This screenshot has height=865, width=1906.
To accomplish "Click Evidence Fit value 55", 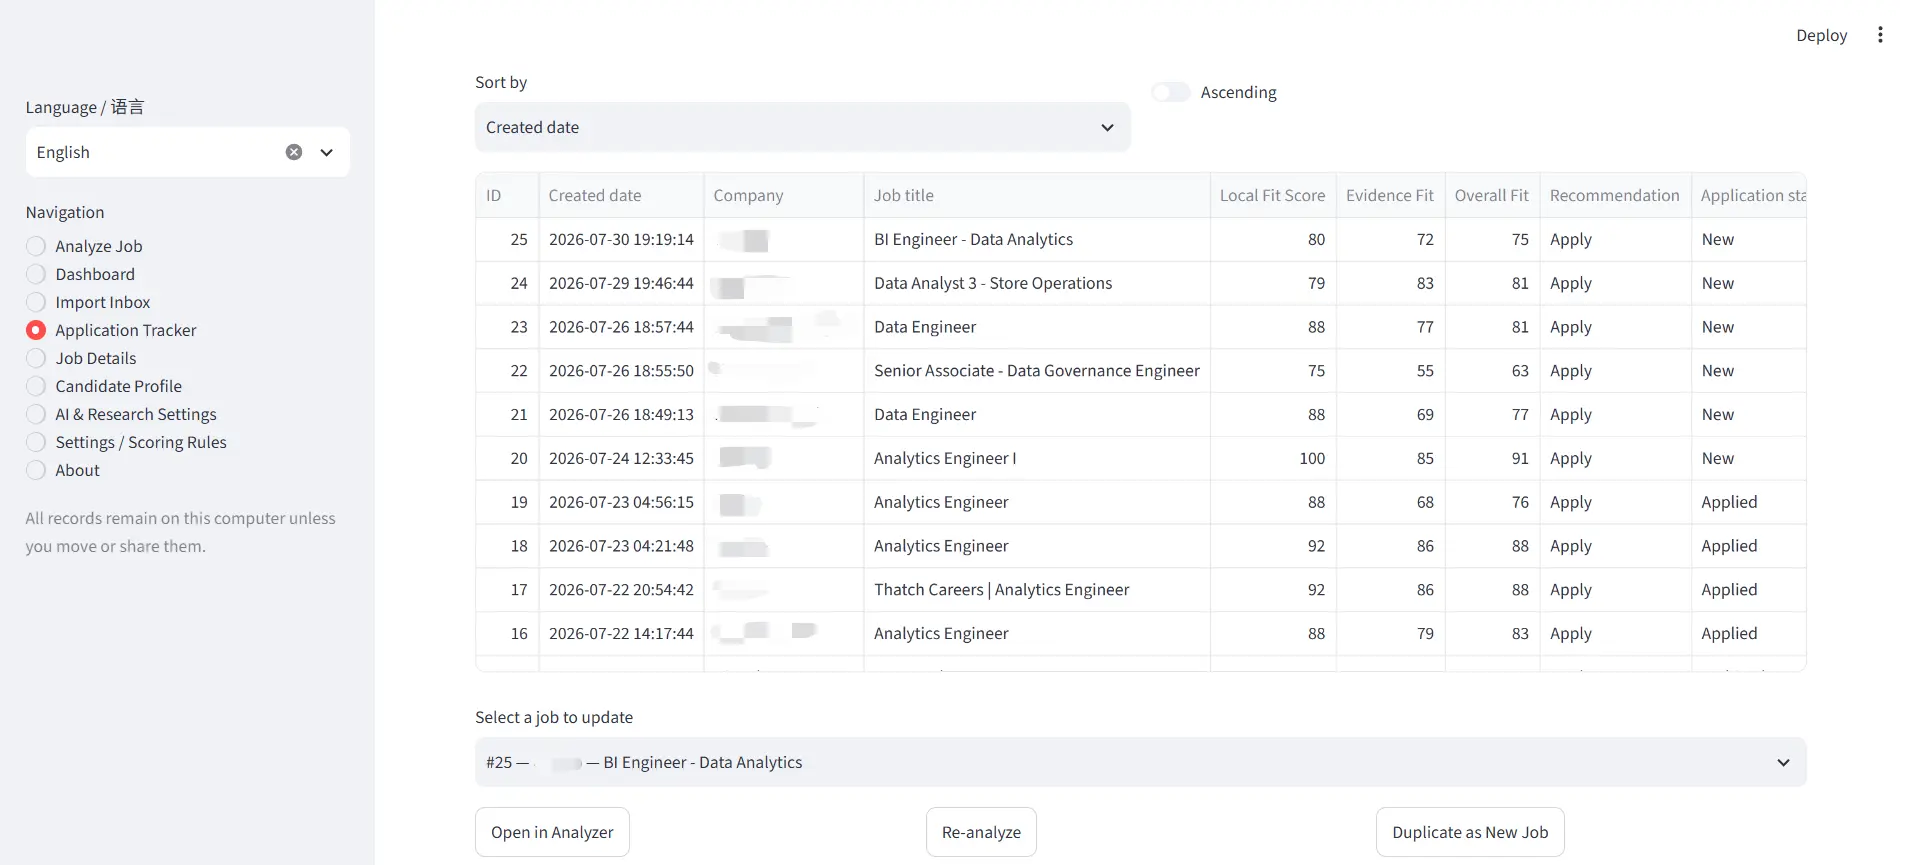I will point(1390,371).
